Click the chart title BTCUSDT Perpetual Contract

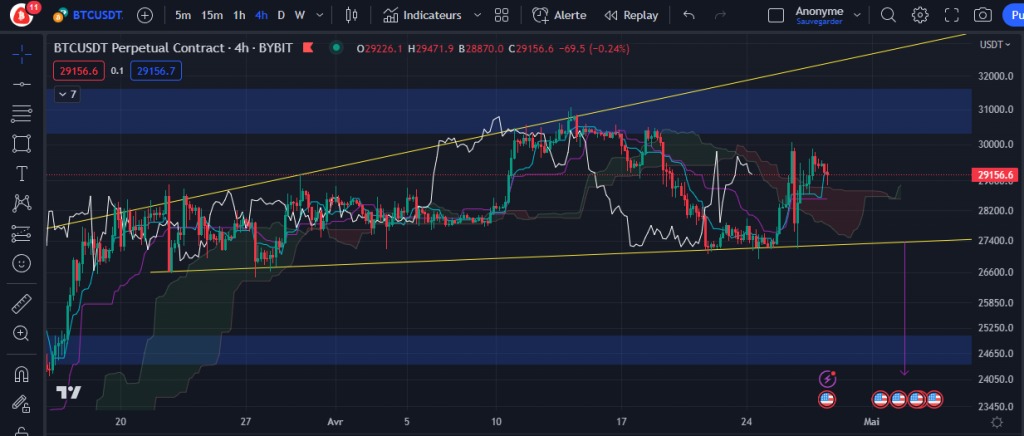[x=136, y=48]
